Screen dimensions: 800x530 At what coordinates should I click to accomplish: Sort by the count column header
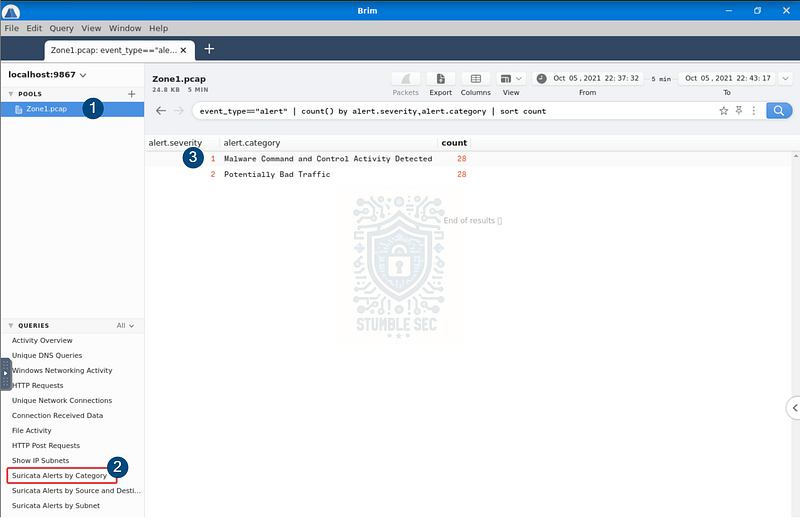[454, 143]
